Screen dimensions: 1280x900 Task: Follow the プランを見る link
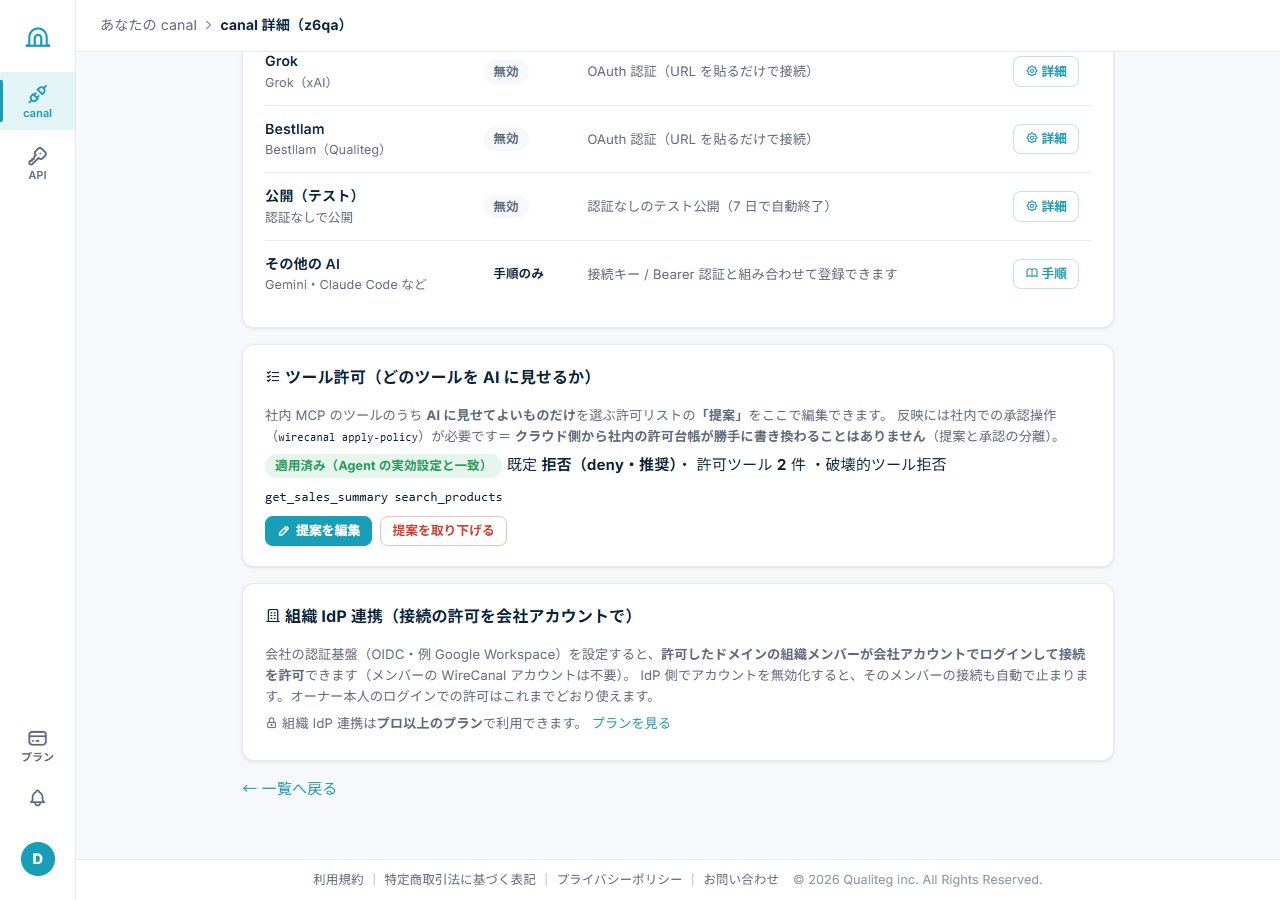click(631, 723)
